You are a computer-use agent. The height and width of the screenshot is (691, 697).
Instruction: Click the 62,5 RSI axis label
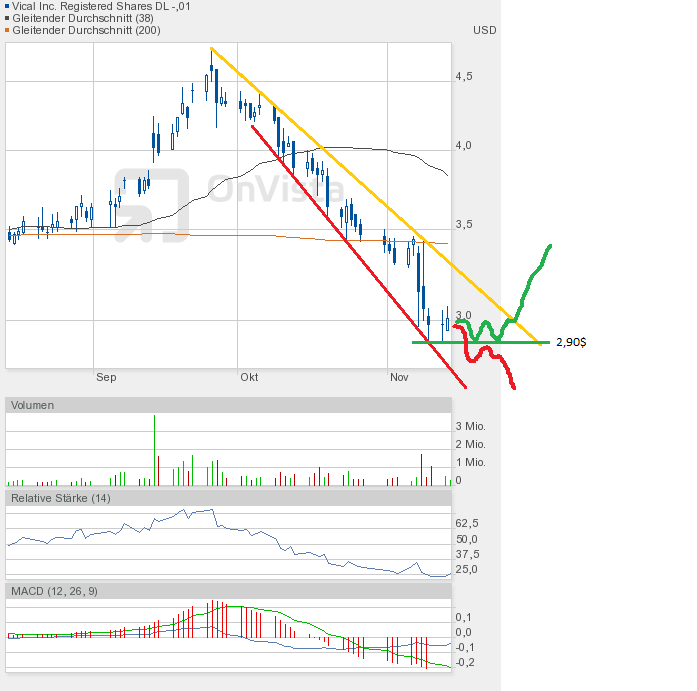[x=466, y=523]
